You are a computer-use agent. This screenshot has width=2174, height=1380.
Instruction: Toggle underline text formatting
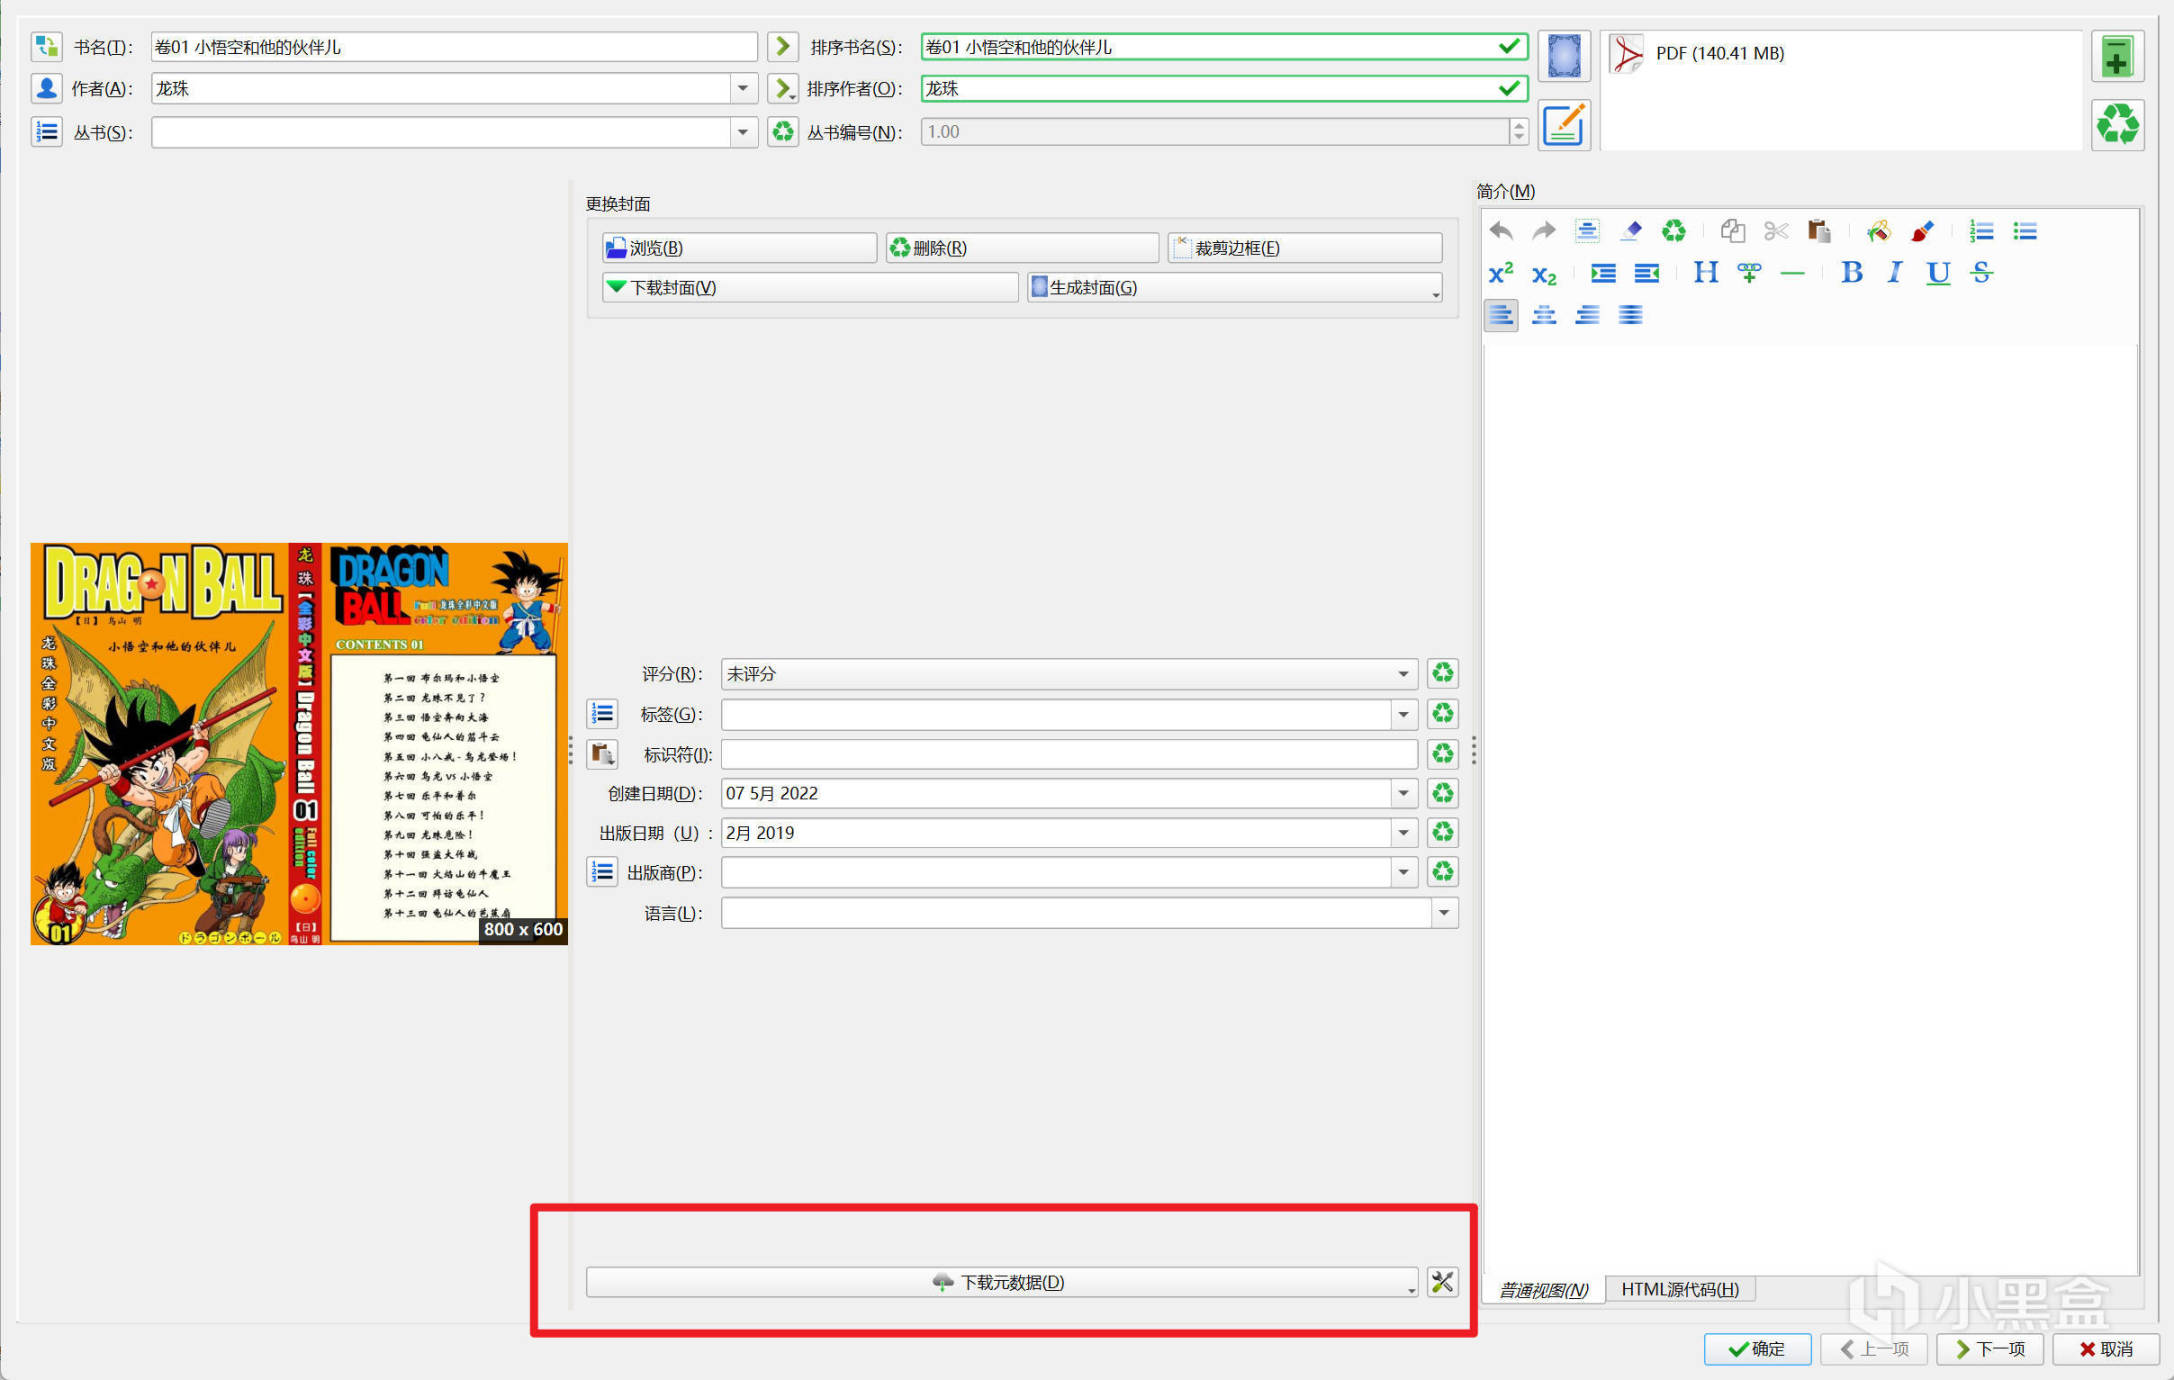click(x=1937, y=273)
